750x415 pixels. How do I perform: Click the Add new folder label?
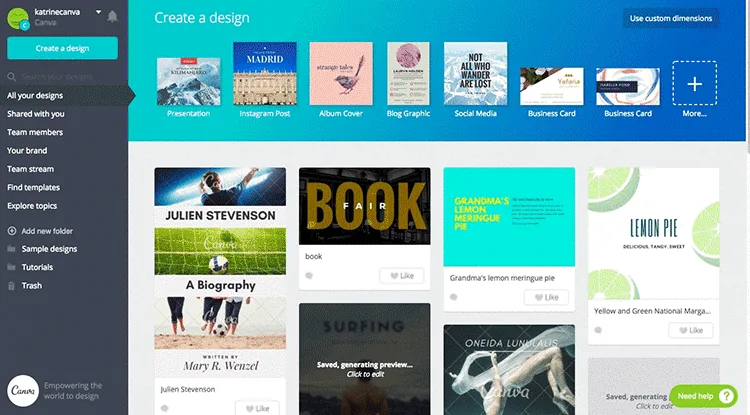pos(47,231)
